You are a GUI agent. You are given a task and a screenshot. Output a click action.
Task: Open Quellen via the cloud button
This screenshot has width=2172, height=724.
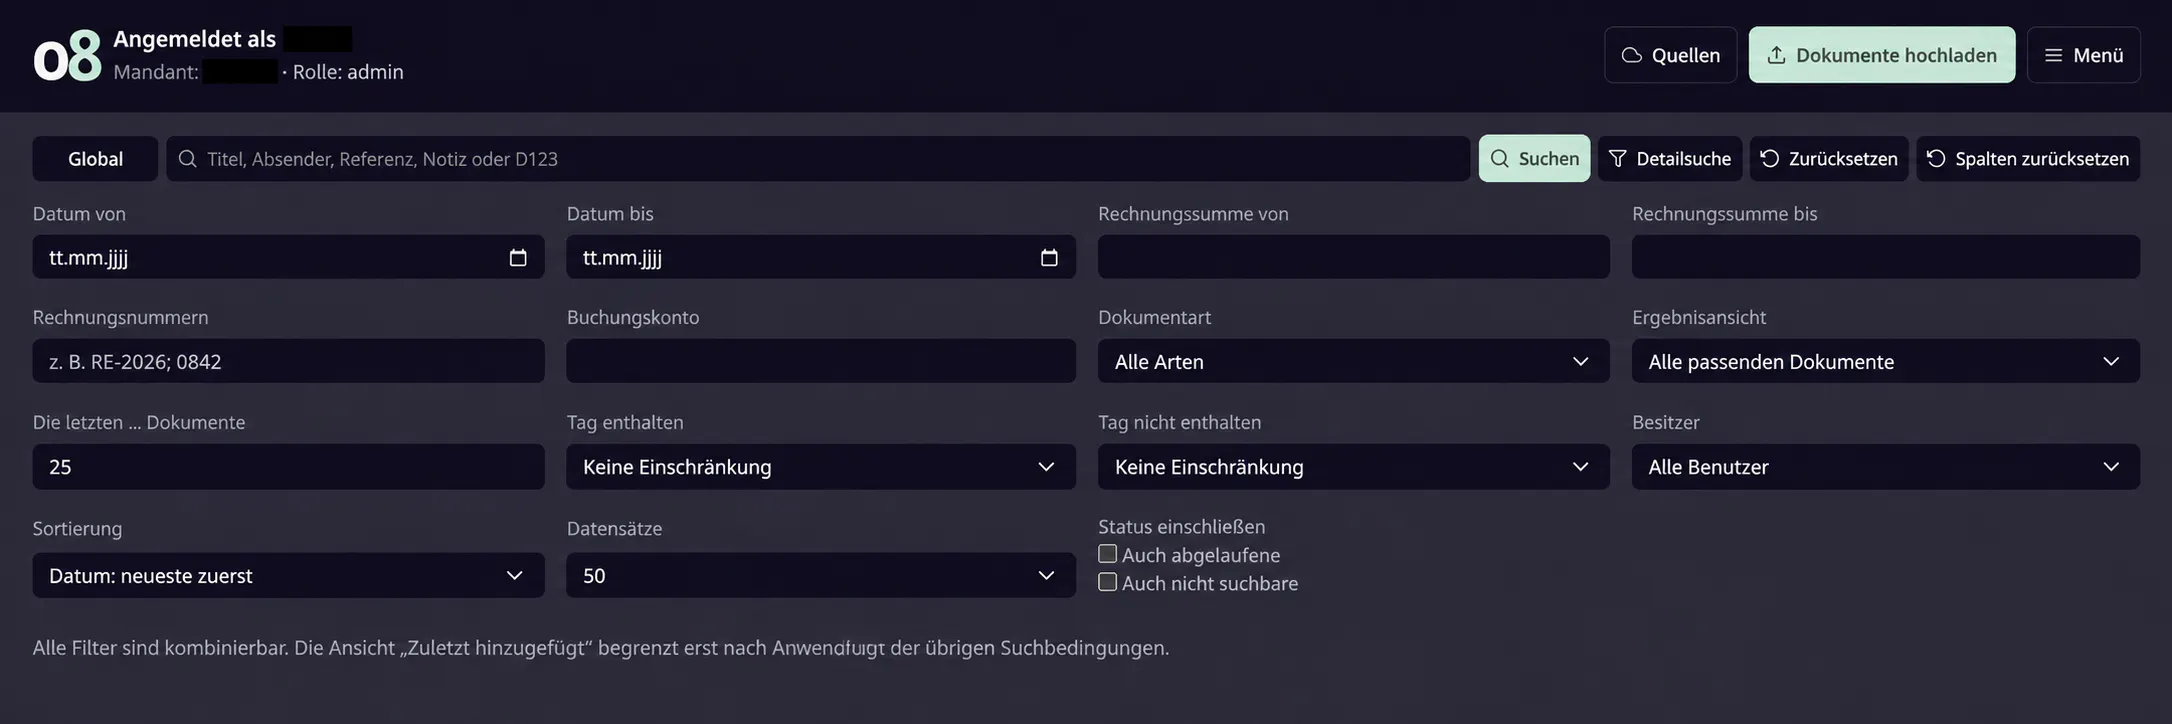[x=1671, y=55]
